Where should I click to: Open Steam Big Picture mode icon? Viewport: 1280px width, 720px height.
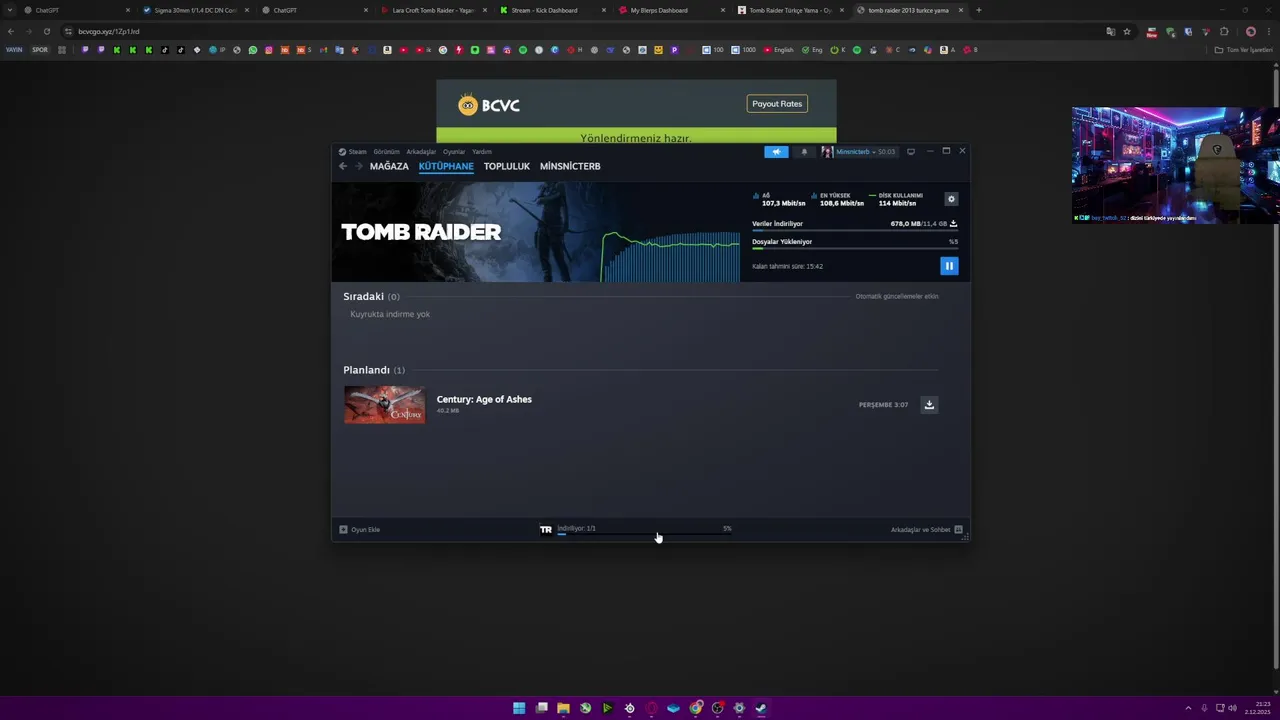(910, 152)
